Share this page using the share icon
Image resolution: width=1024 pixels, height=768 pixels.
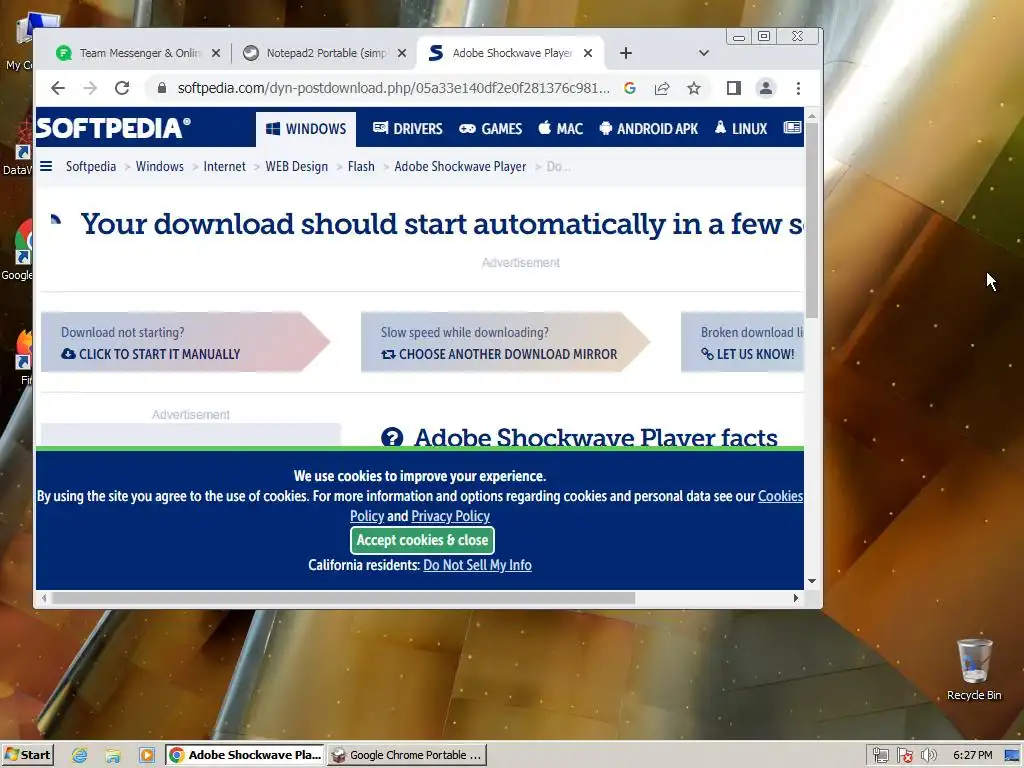click(x=662, y=88)
